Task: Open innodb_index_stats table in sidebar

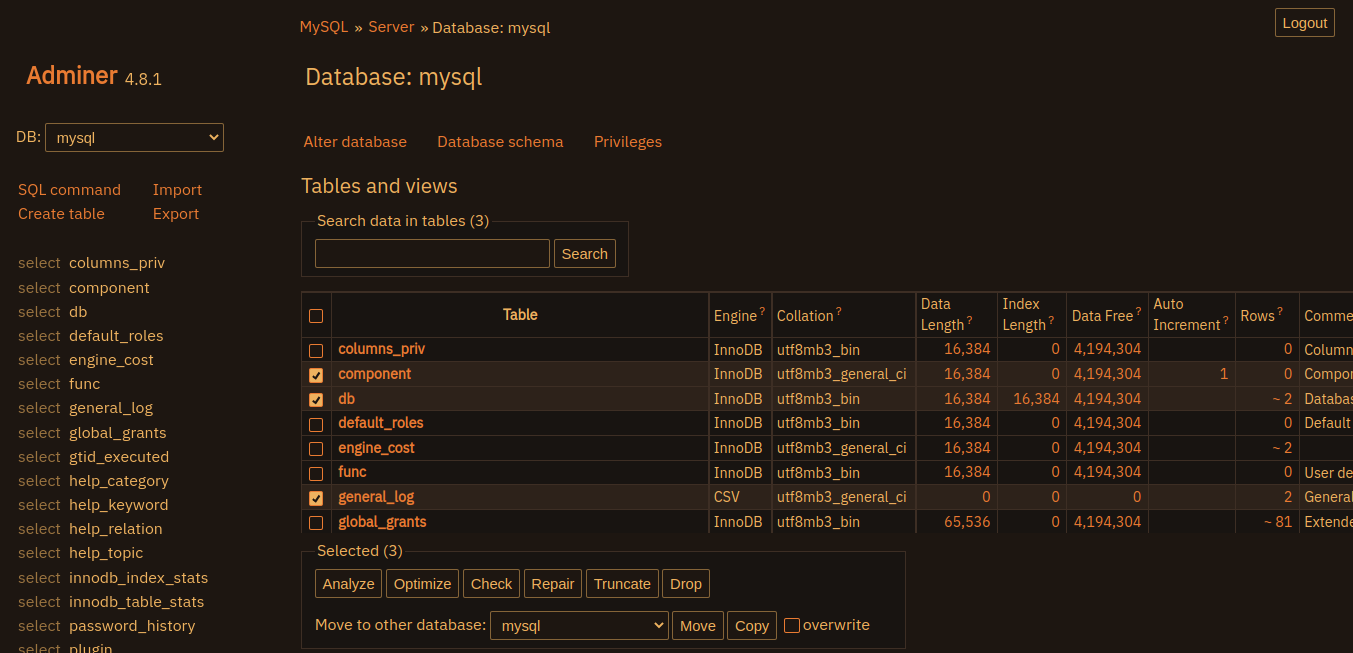Action: pos(139,578)
